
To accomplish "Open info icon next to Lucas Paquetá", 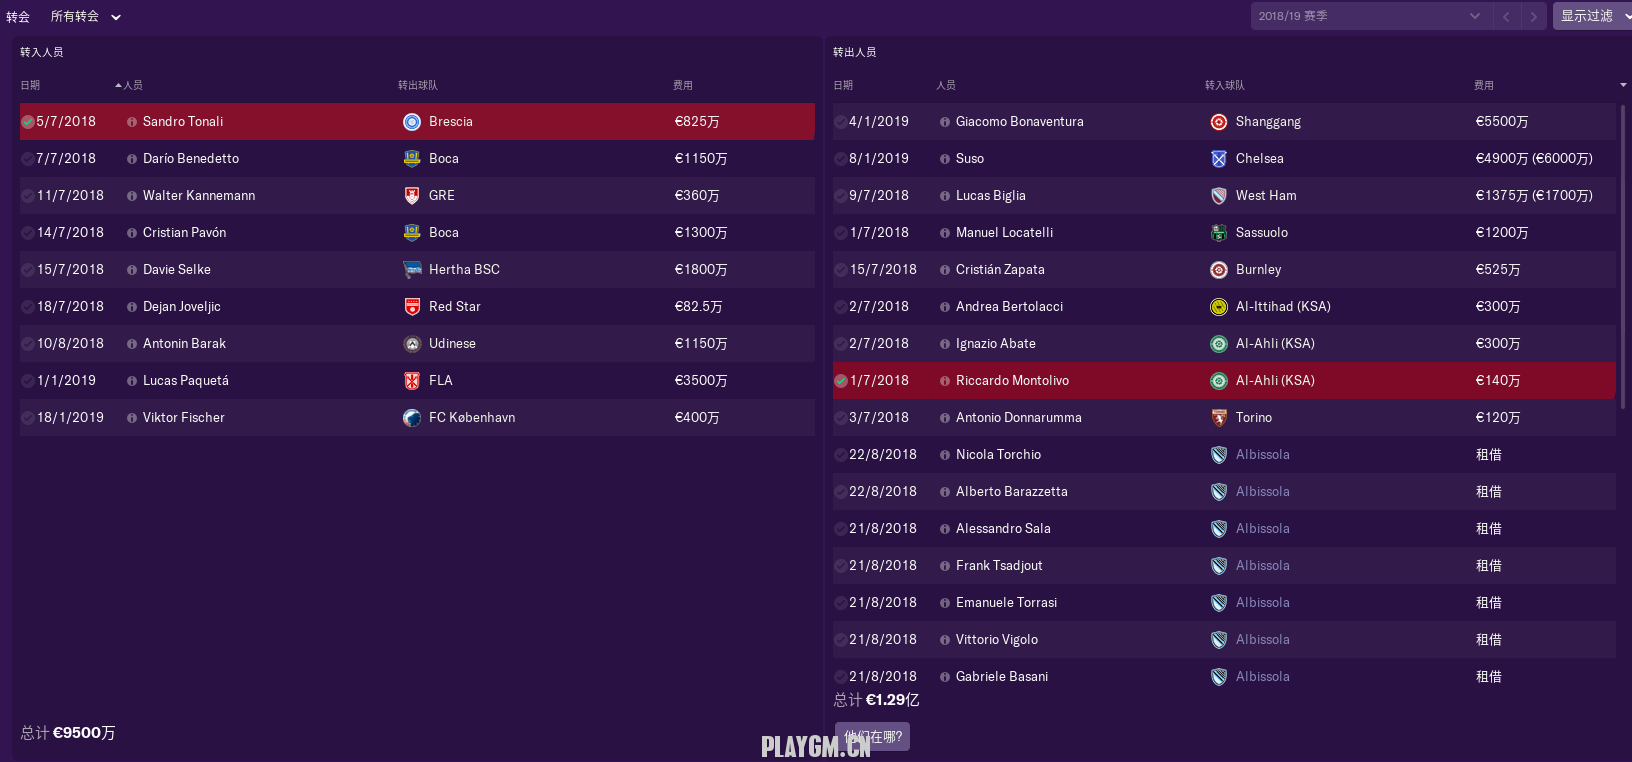I will (x=132, y=381).
